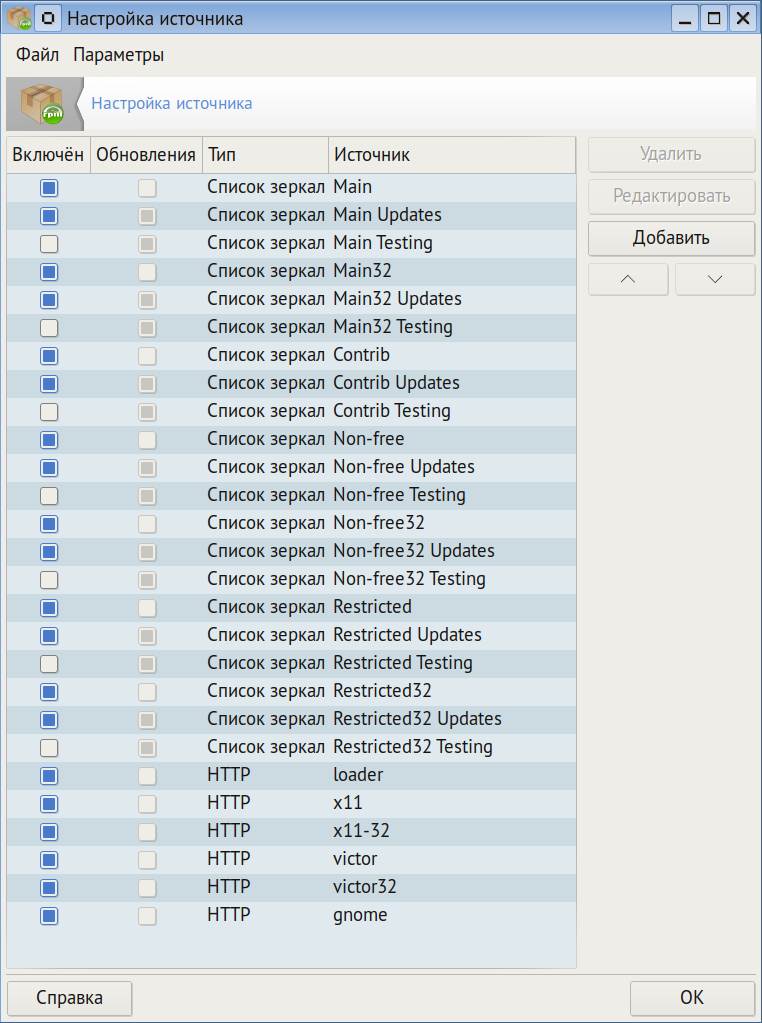762x1023 pixels.
Task: Toggle updates checkbox for Restricted Updates
Action: tap(147, 636)
